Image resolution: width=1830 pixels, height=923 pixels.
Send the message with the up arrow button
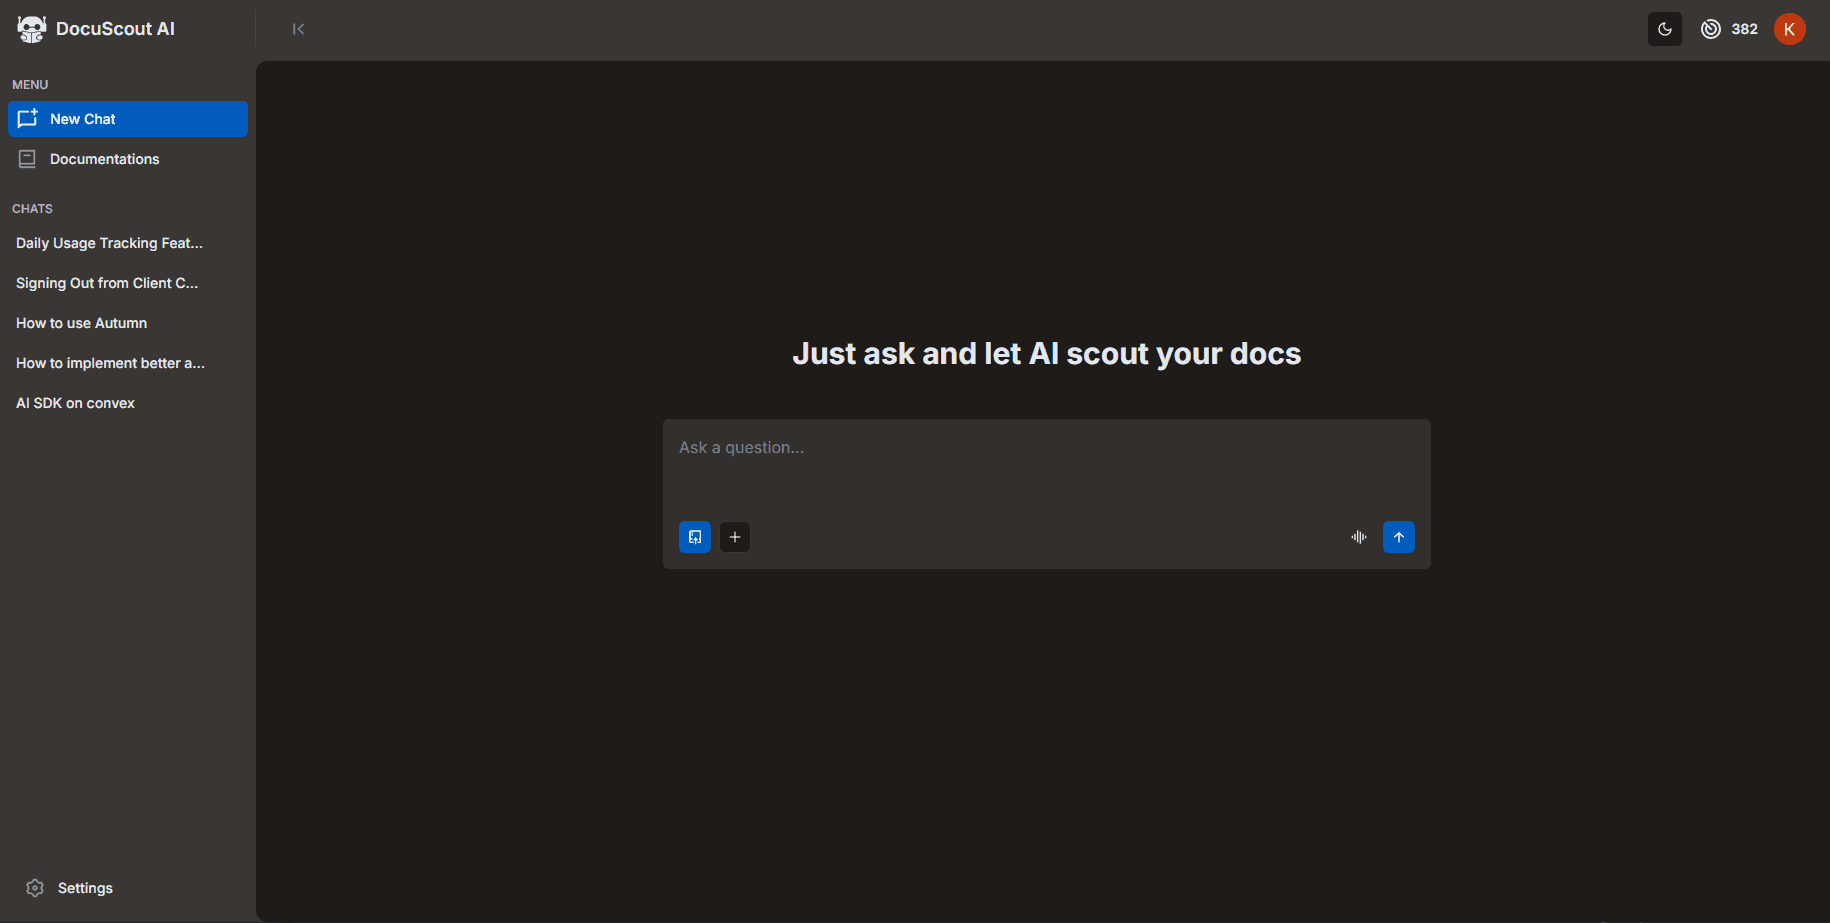(x=1398, y=537)
